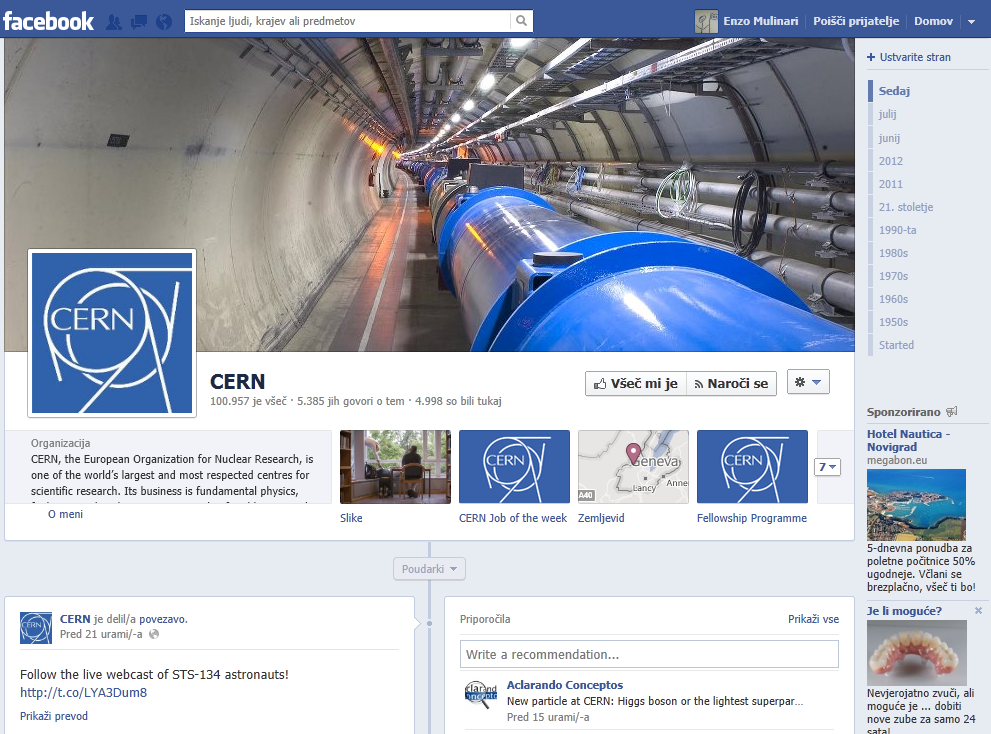The width and height of the screenshot is (991, 734).
Task: Open the Poudarki filter dropdown
Action: pyautogui.click(x=429, y=569)
